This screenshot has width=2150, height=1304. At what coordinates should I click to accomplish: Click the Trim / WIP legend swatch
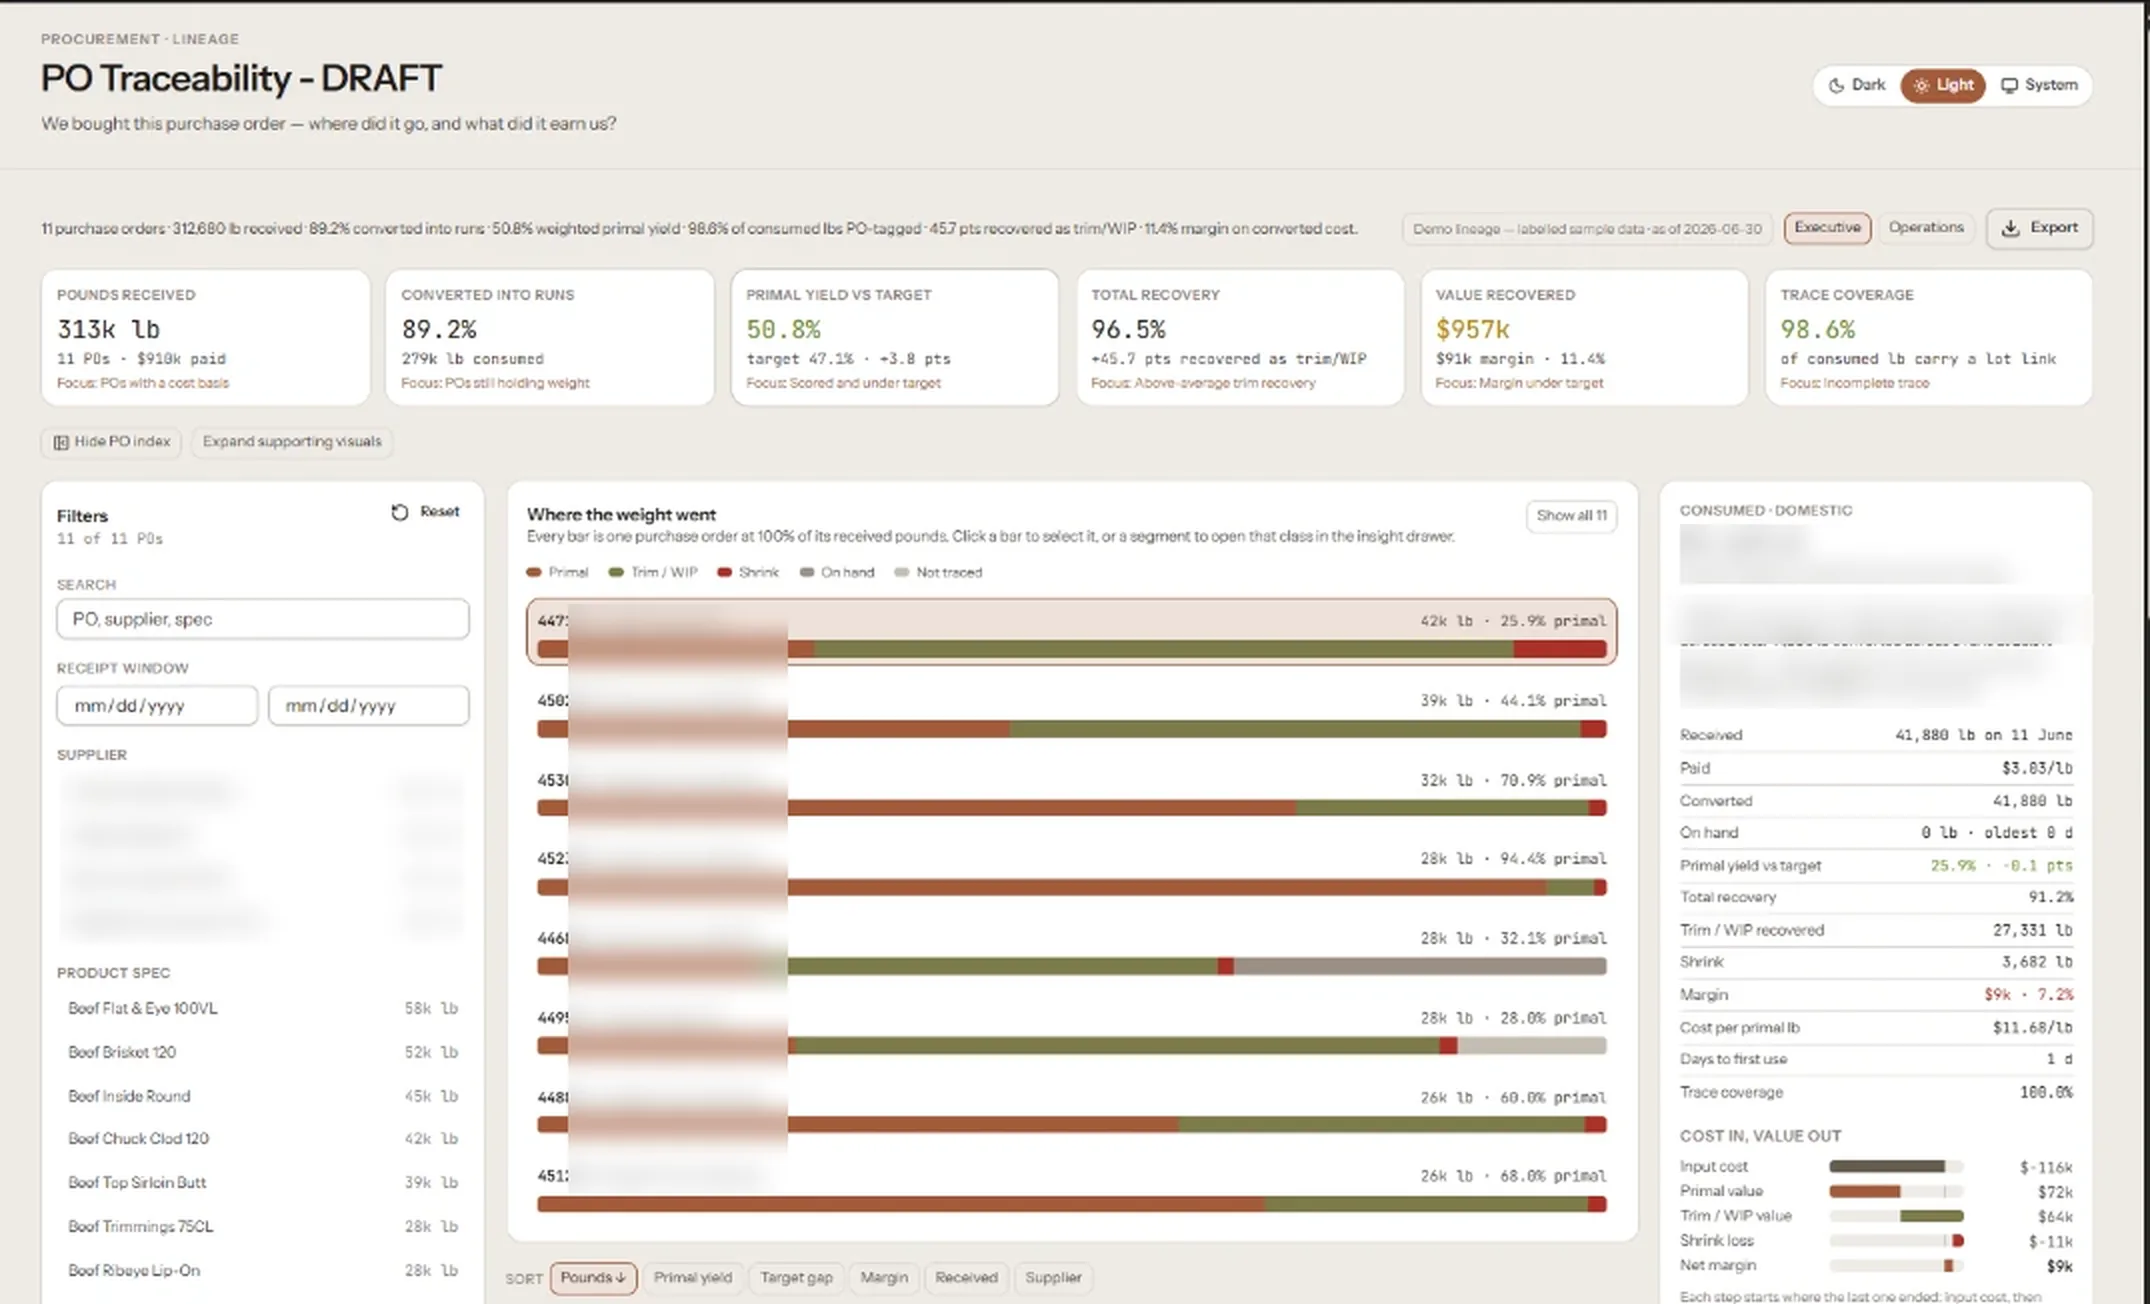coord(616,573)
